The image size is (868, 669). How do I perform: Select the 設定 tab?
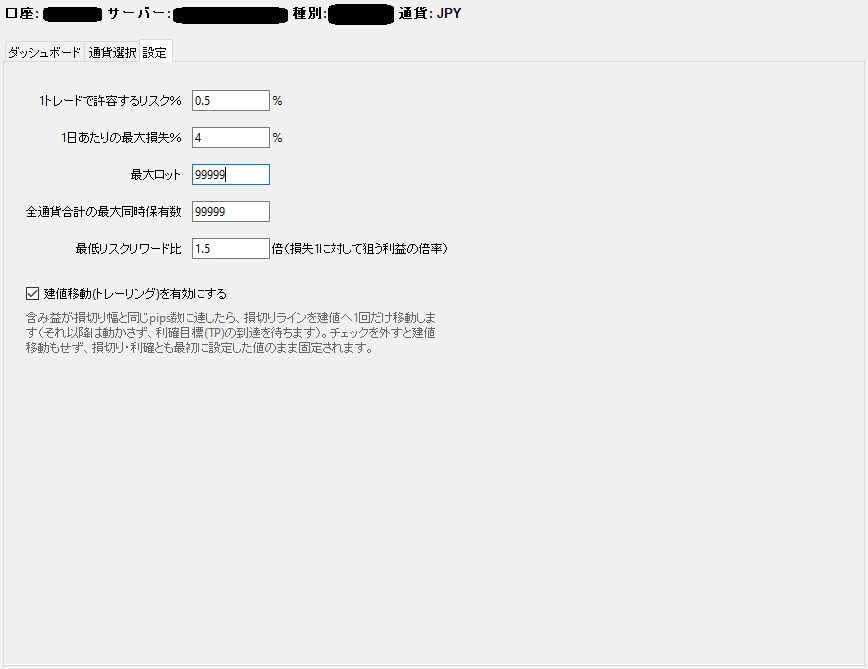coord(156,52)
